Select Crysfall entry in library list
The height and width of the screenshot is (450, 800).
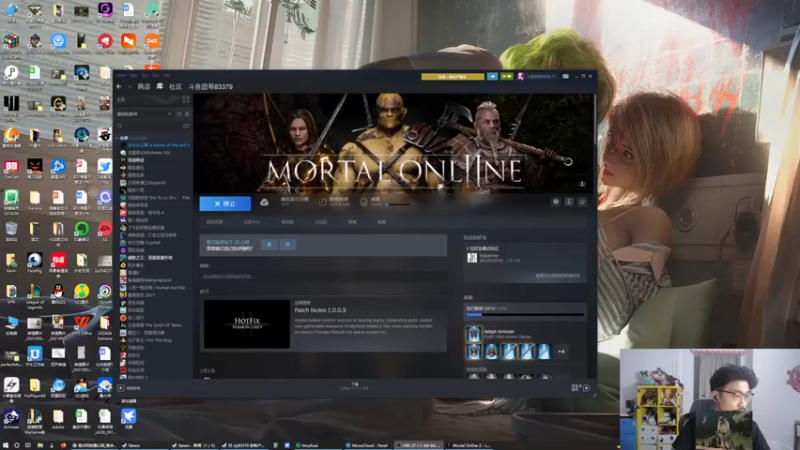point(140,243)
